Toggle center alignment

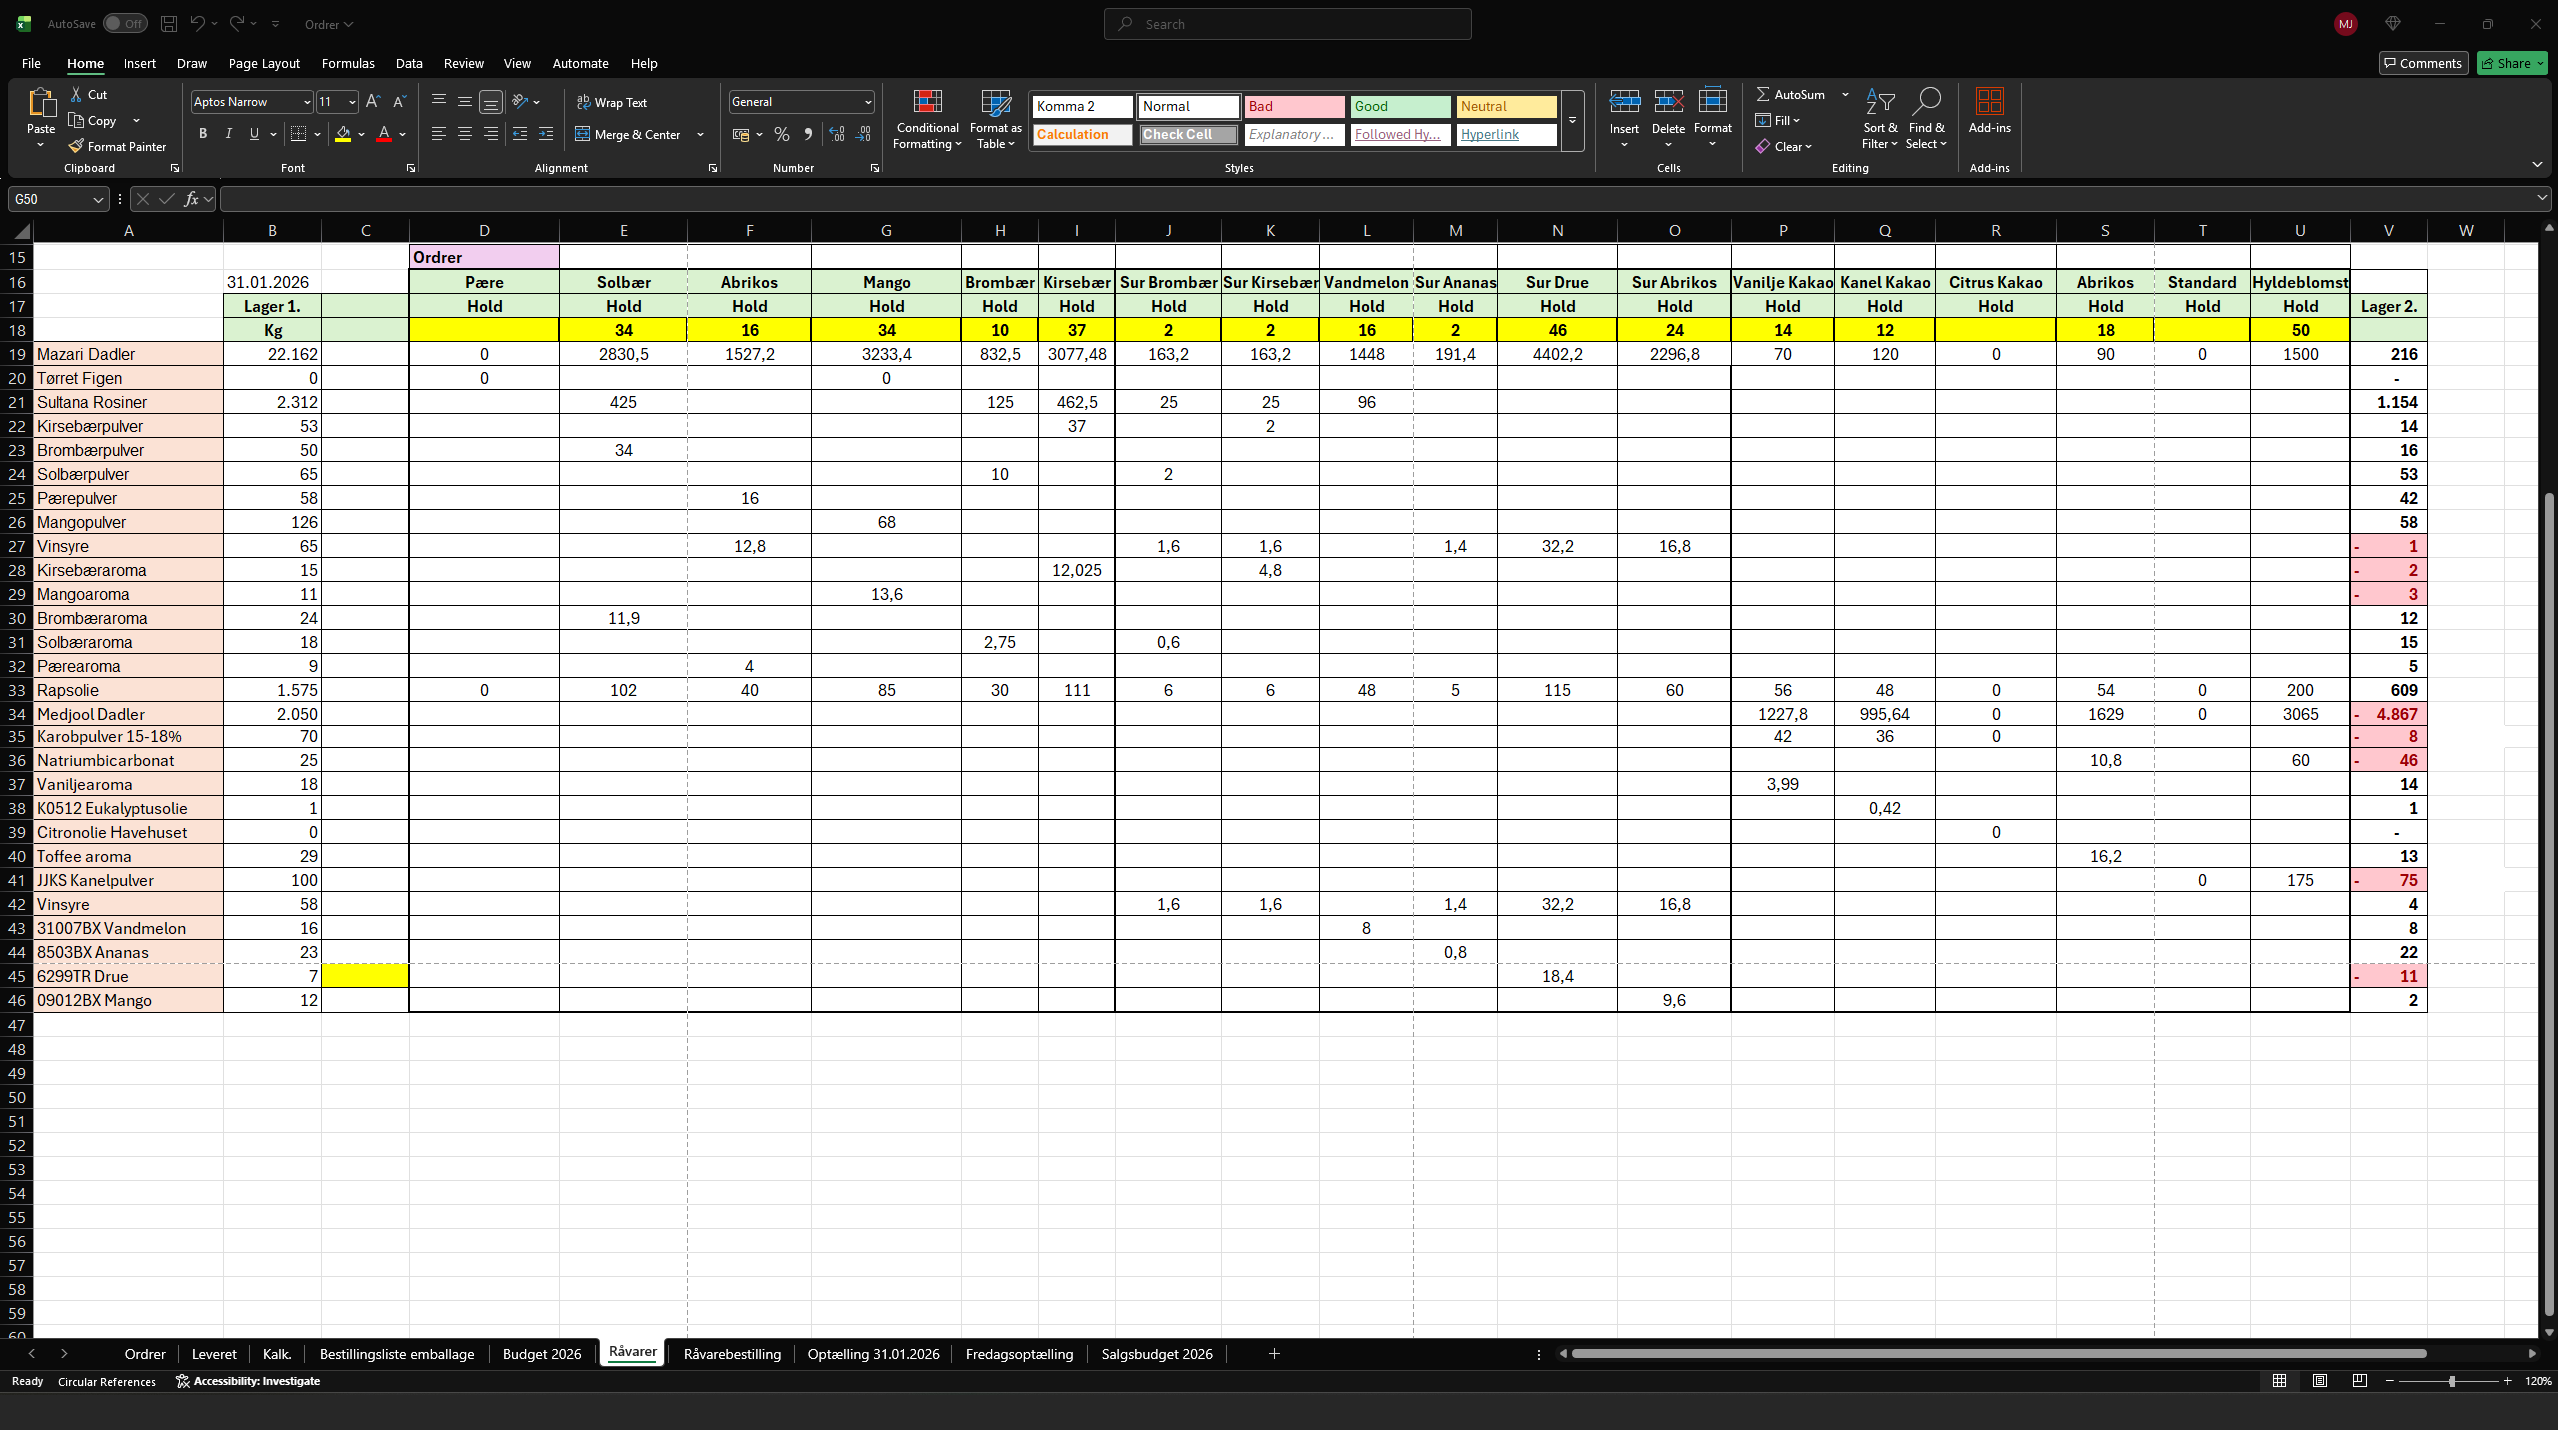[x=463, y=133]
